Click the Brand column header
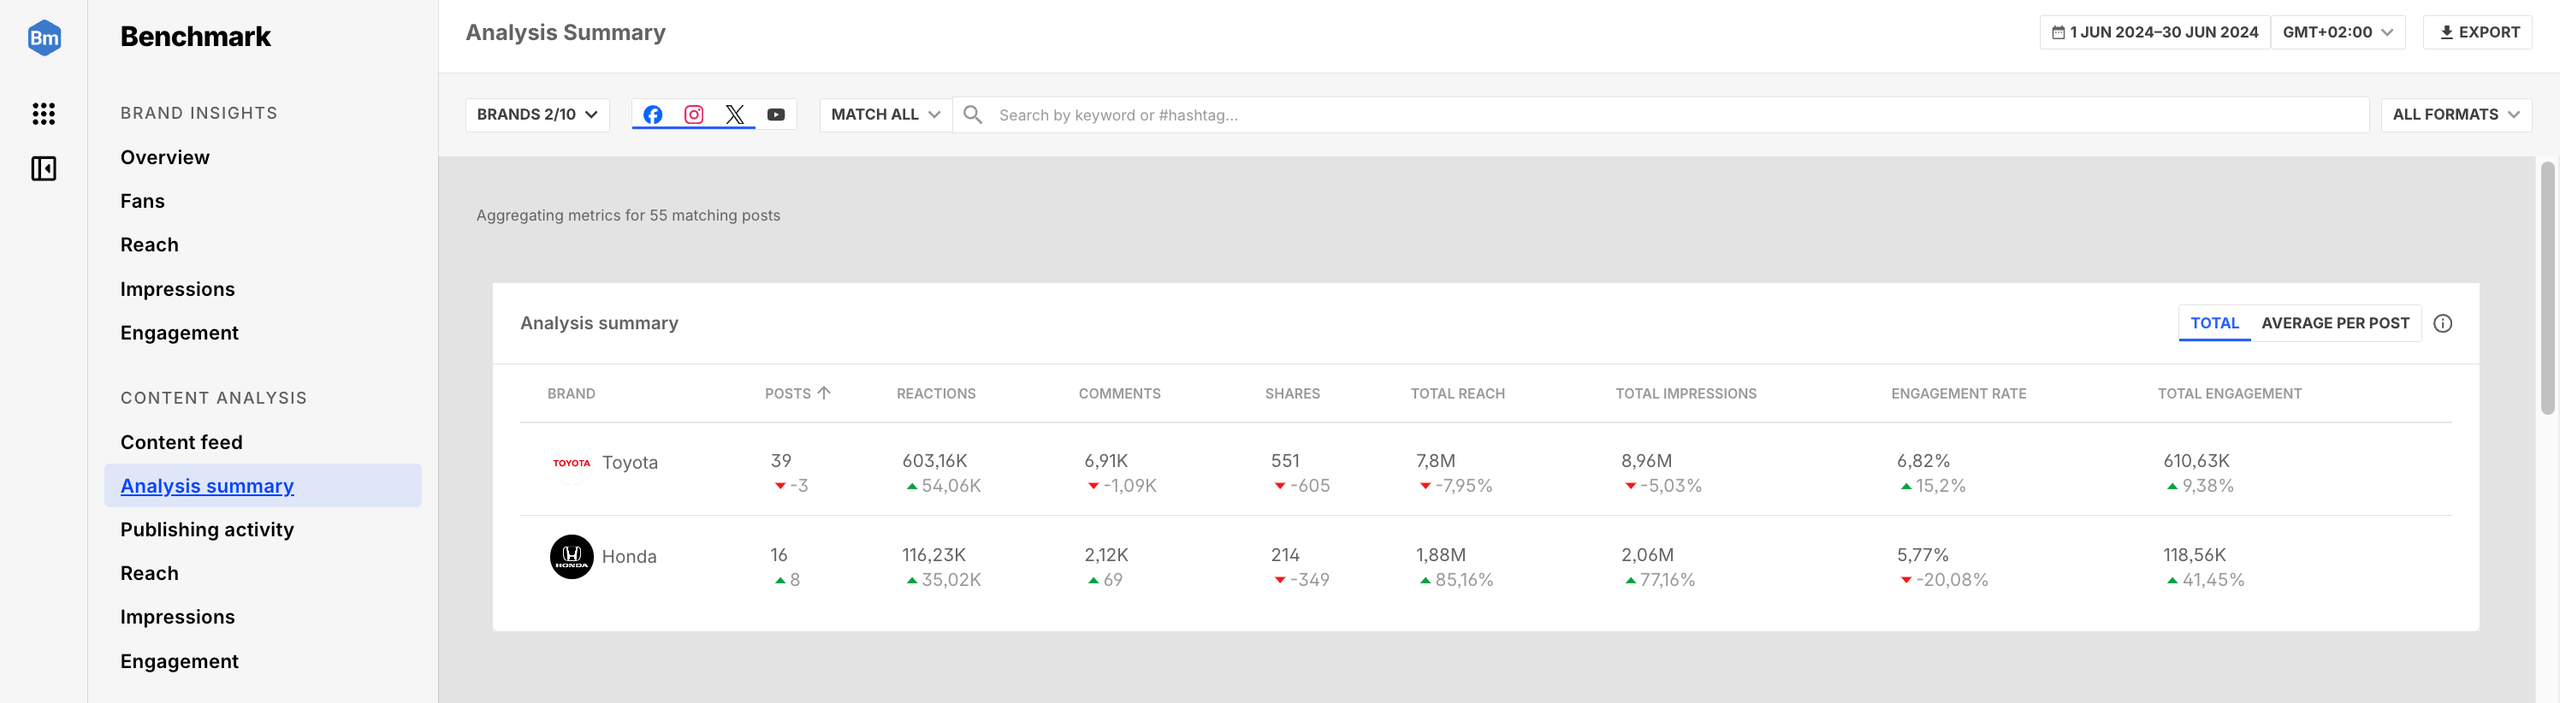The image size is (2560, 703). [x=571, y=394]
